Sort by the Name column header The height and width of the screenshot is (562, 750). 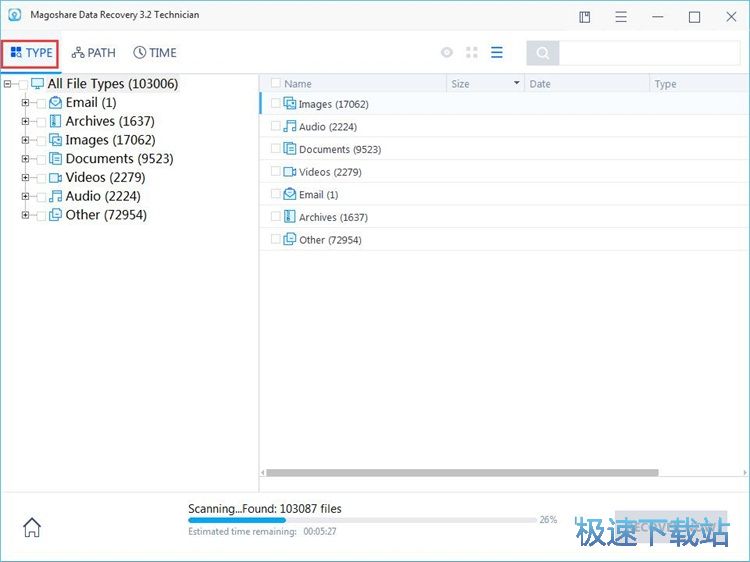pos(298,84)
